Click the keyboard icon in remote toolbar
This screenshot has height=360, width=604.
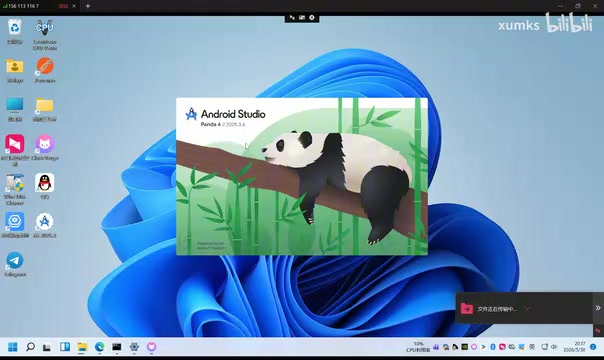pyautogui.click(x=302, y=18)
